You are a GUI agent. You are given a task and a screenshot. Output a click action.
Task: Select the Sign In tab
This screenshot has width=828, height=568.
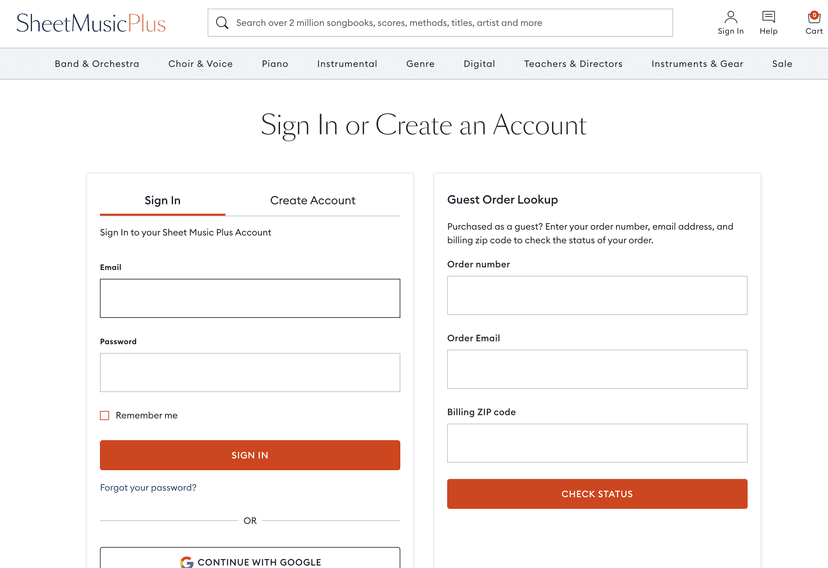click(x=162, y=200)
